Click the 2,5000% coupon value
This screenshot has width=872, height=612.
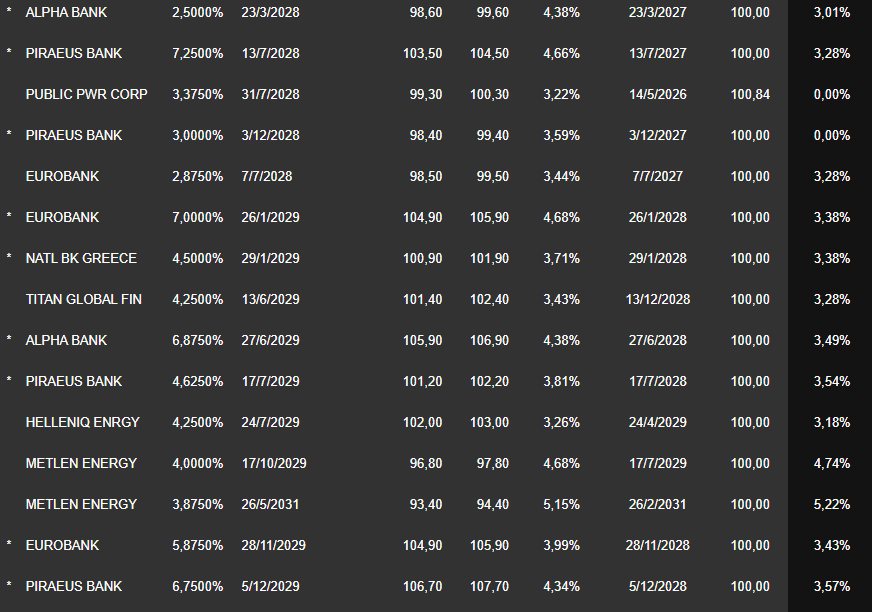point(197,12)
